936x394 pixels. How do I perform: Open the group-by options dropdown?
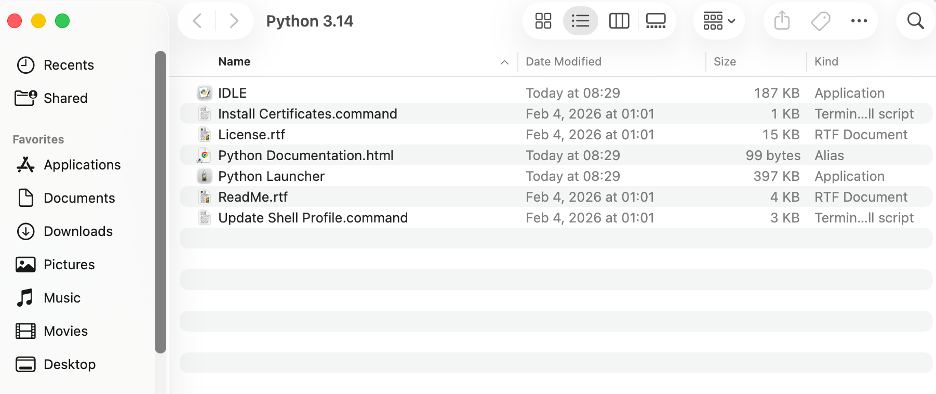(x=719, y=21)
